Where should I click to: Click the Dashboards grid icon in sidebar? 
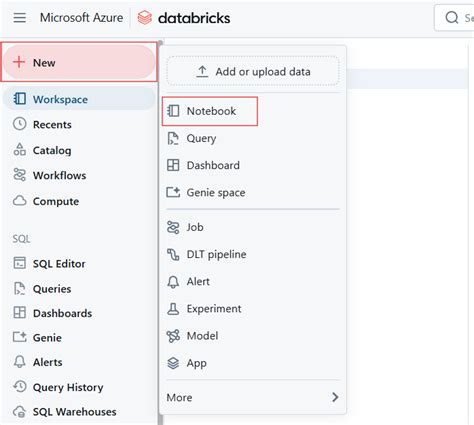coord(20,313)
